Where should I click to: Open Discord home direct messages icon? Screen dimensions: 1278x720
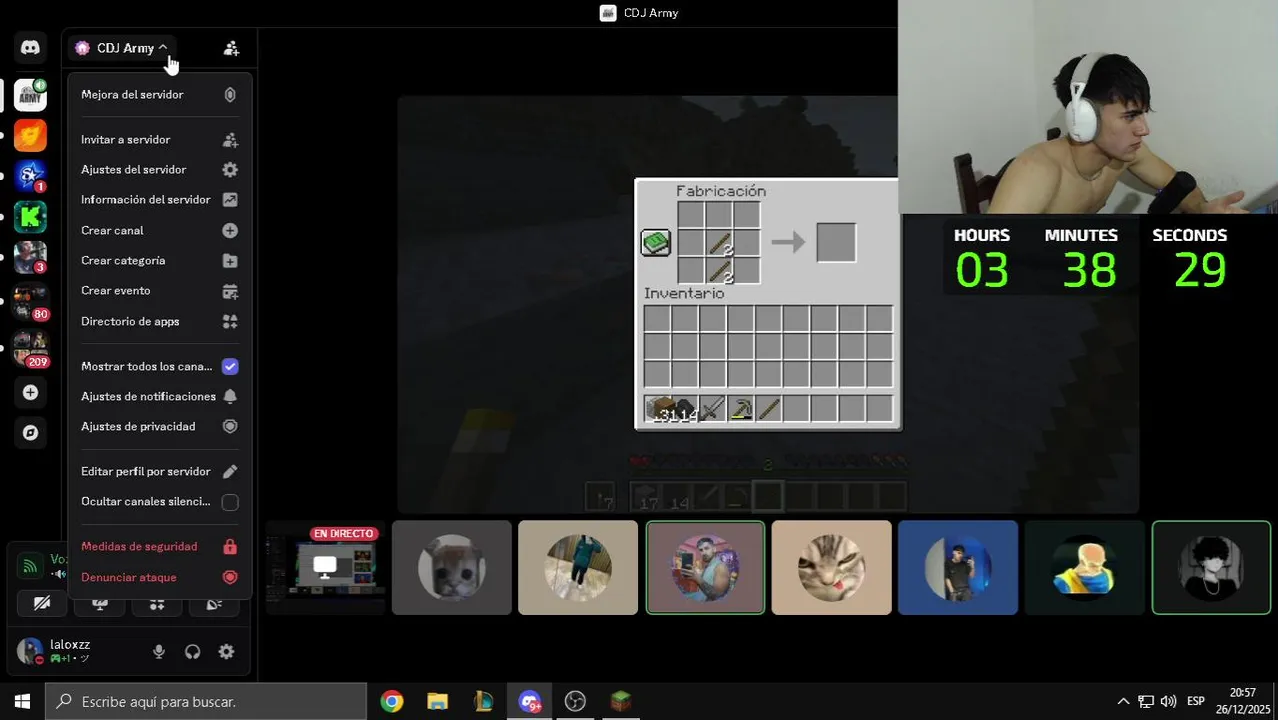click(x=30, y=47)
